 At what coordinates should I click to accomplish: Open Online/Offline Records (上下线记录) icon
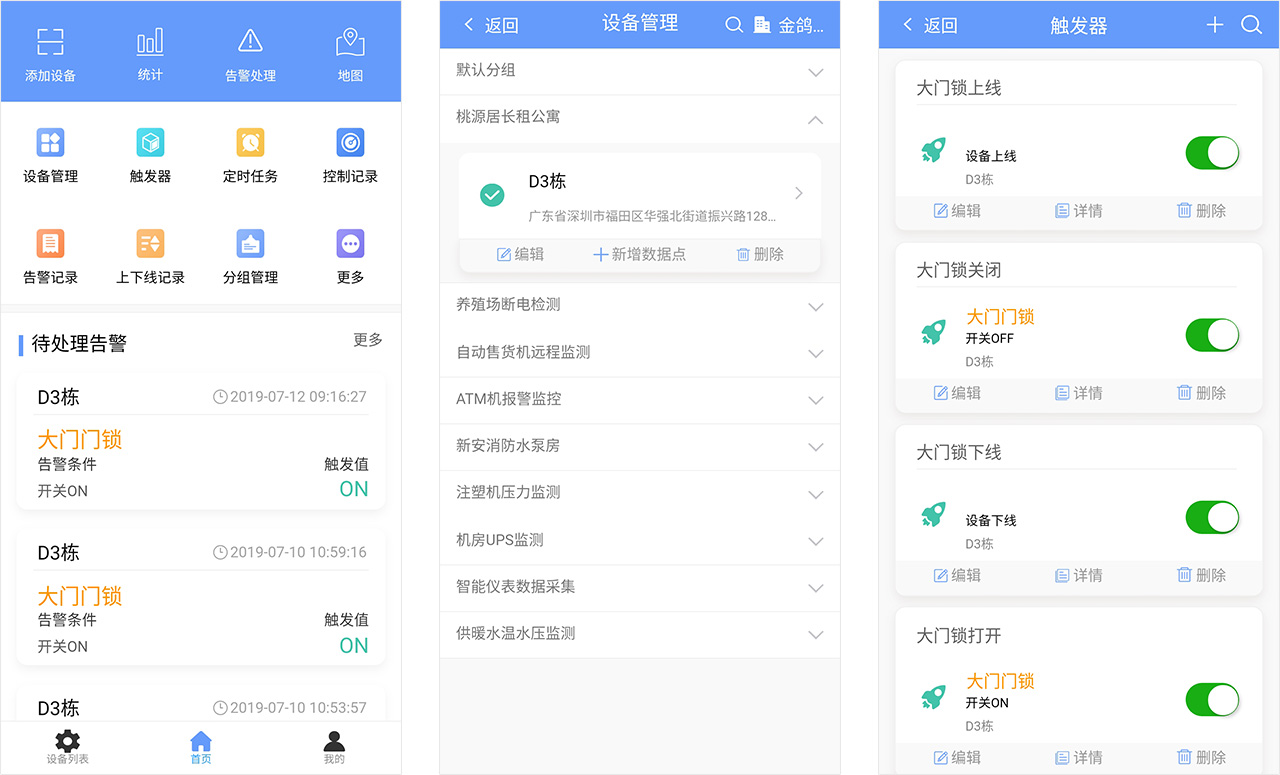150,243
